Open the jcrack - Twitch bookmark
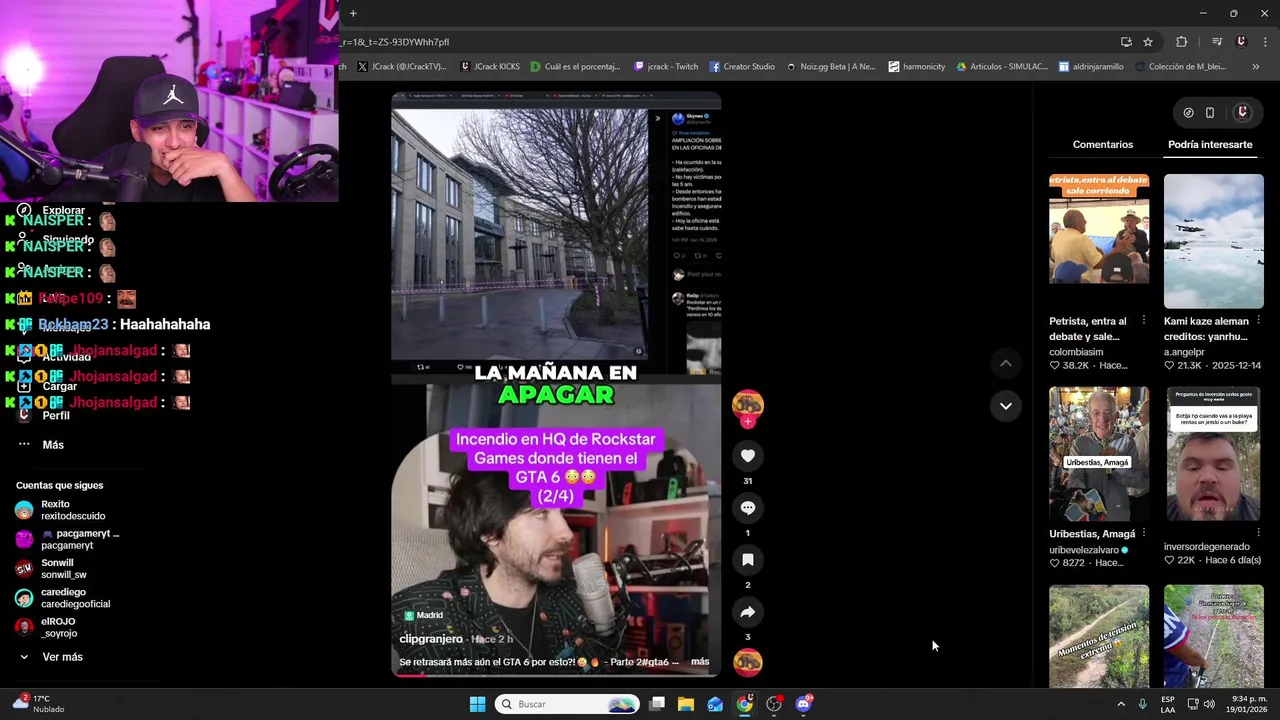The width and height of the screenshot is (1280, 720). (666, 67)
